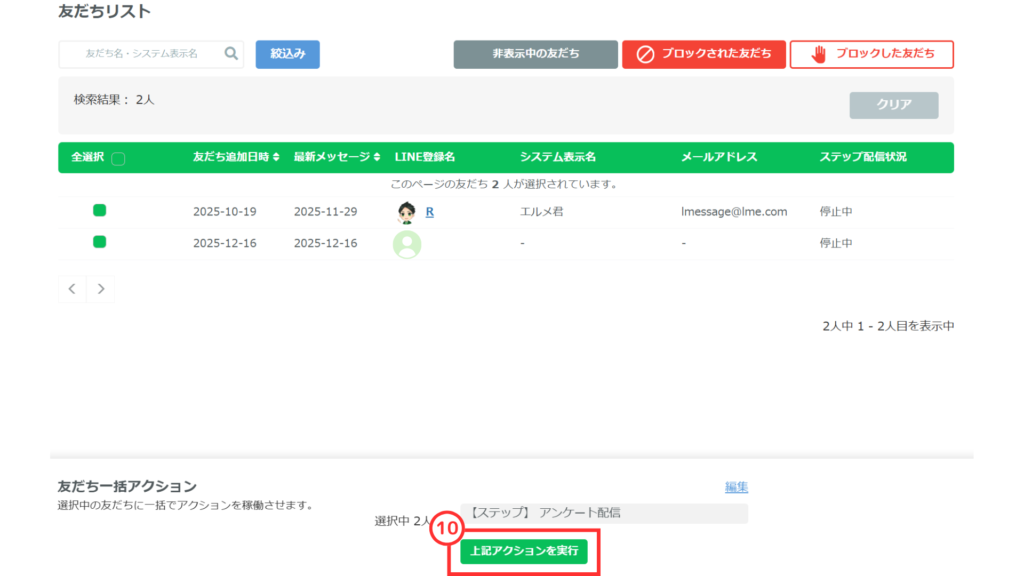Go to previous page with left chevron
1024x576 pixels.
pyautogui.click(x=72, y=289)
